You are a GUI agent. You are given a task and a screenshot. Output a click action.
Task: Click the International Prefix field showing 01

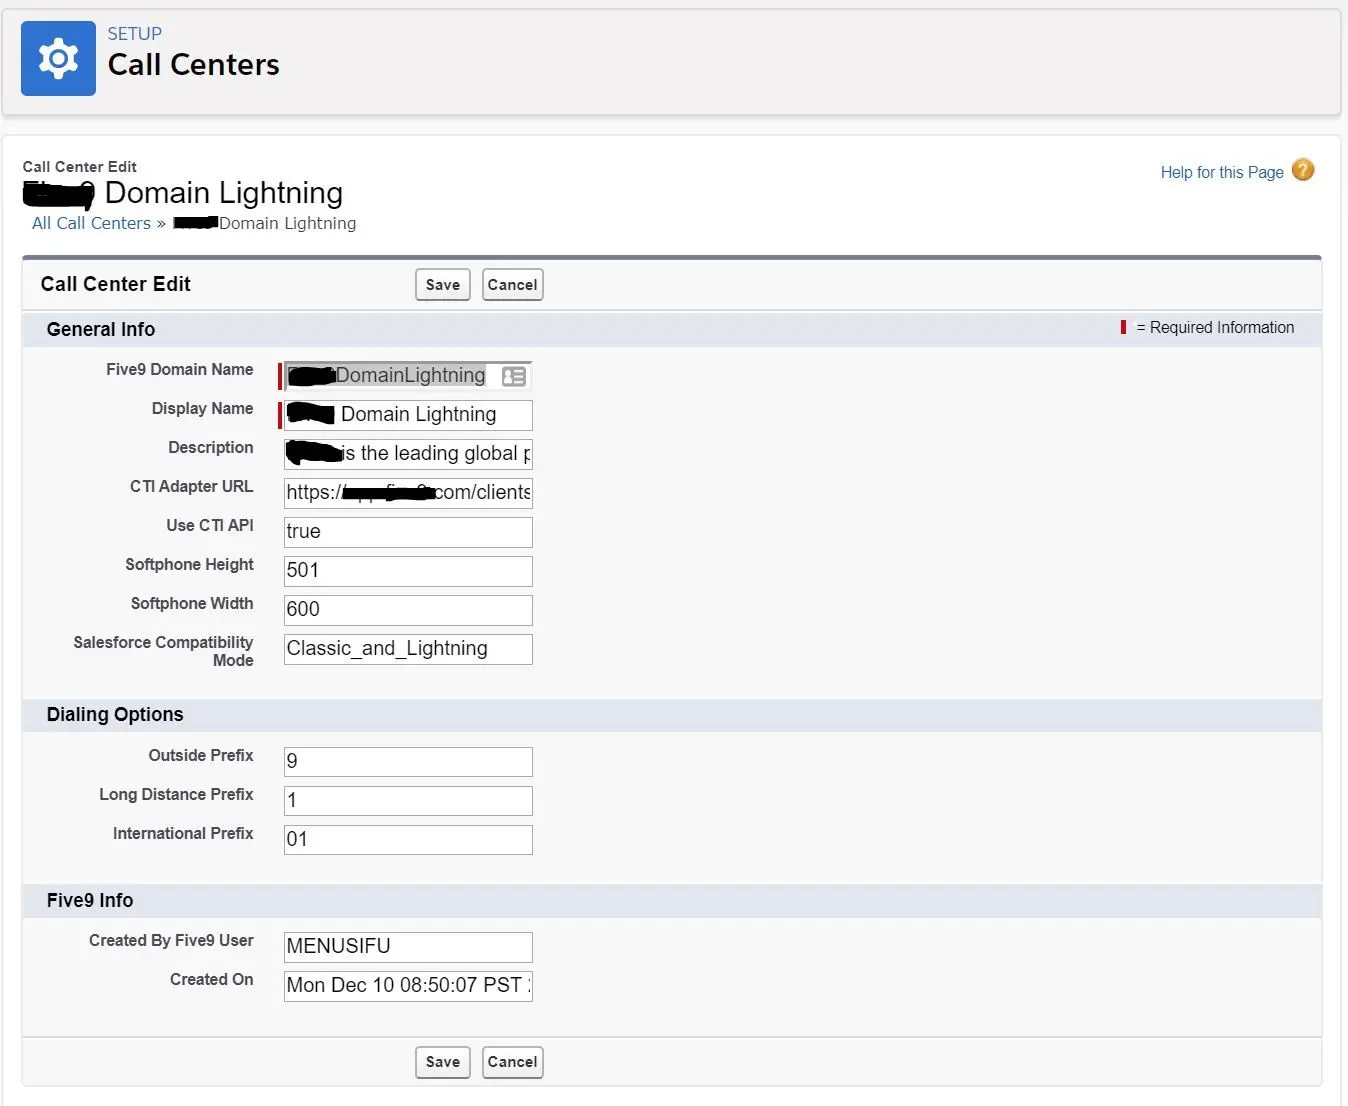(x=408, y=840)
